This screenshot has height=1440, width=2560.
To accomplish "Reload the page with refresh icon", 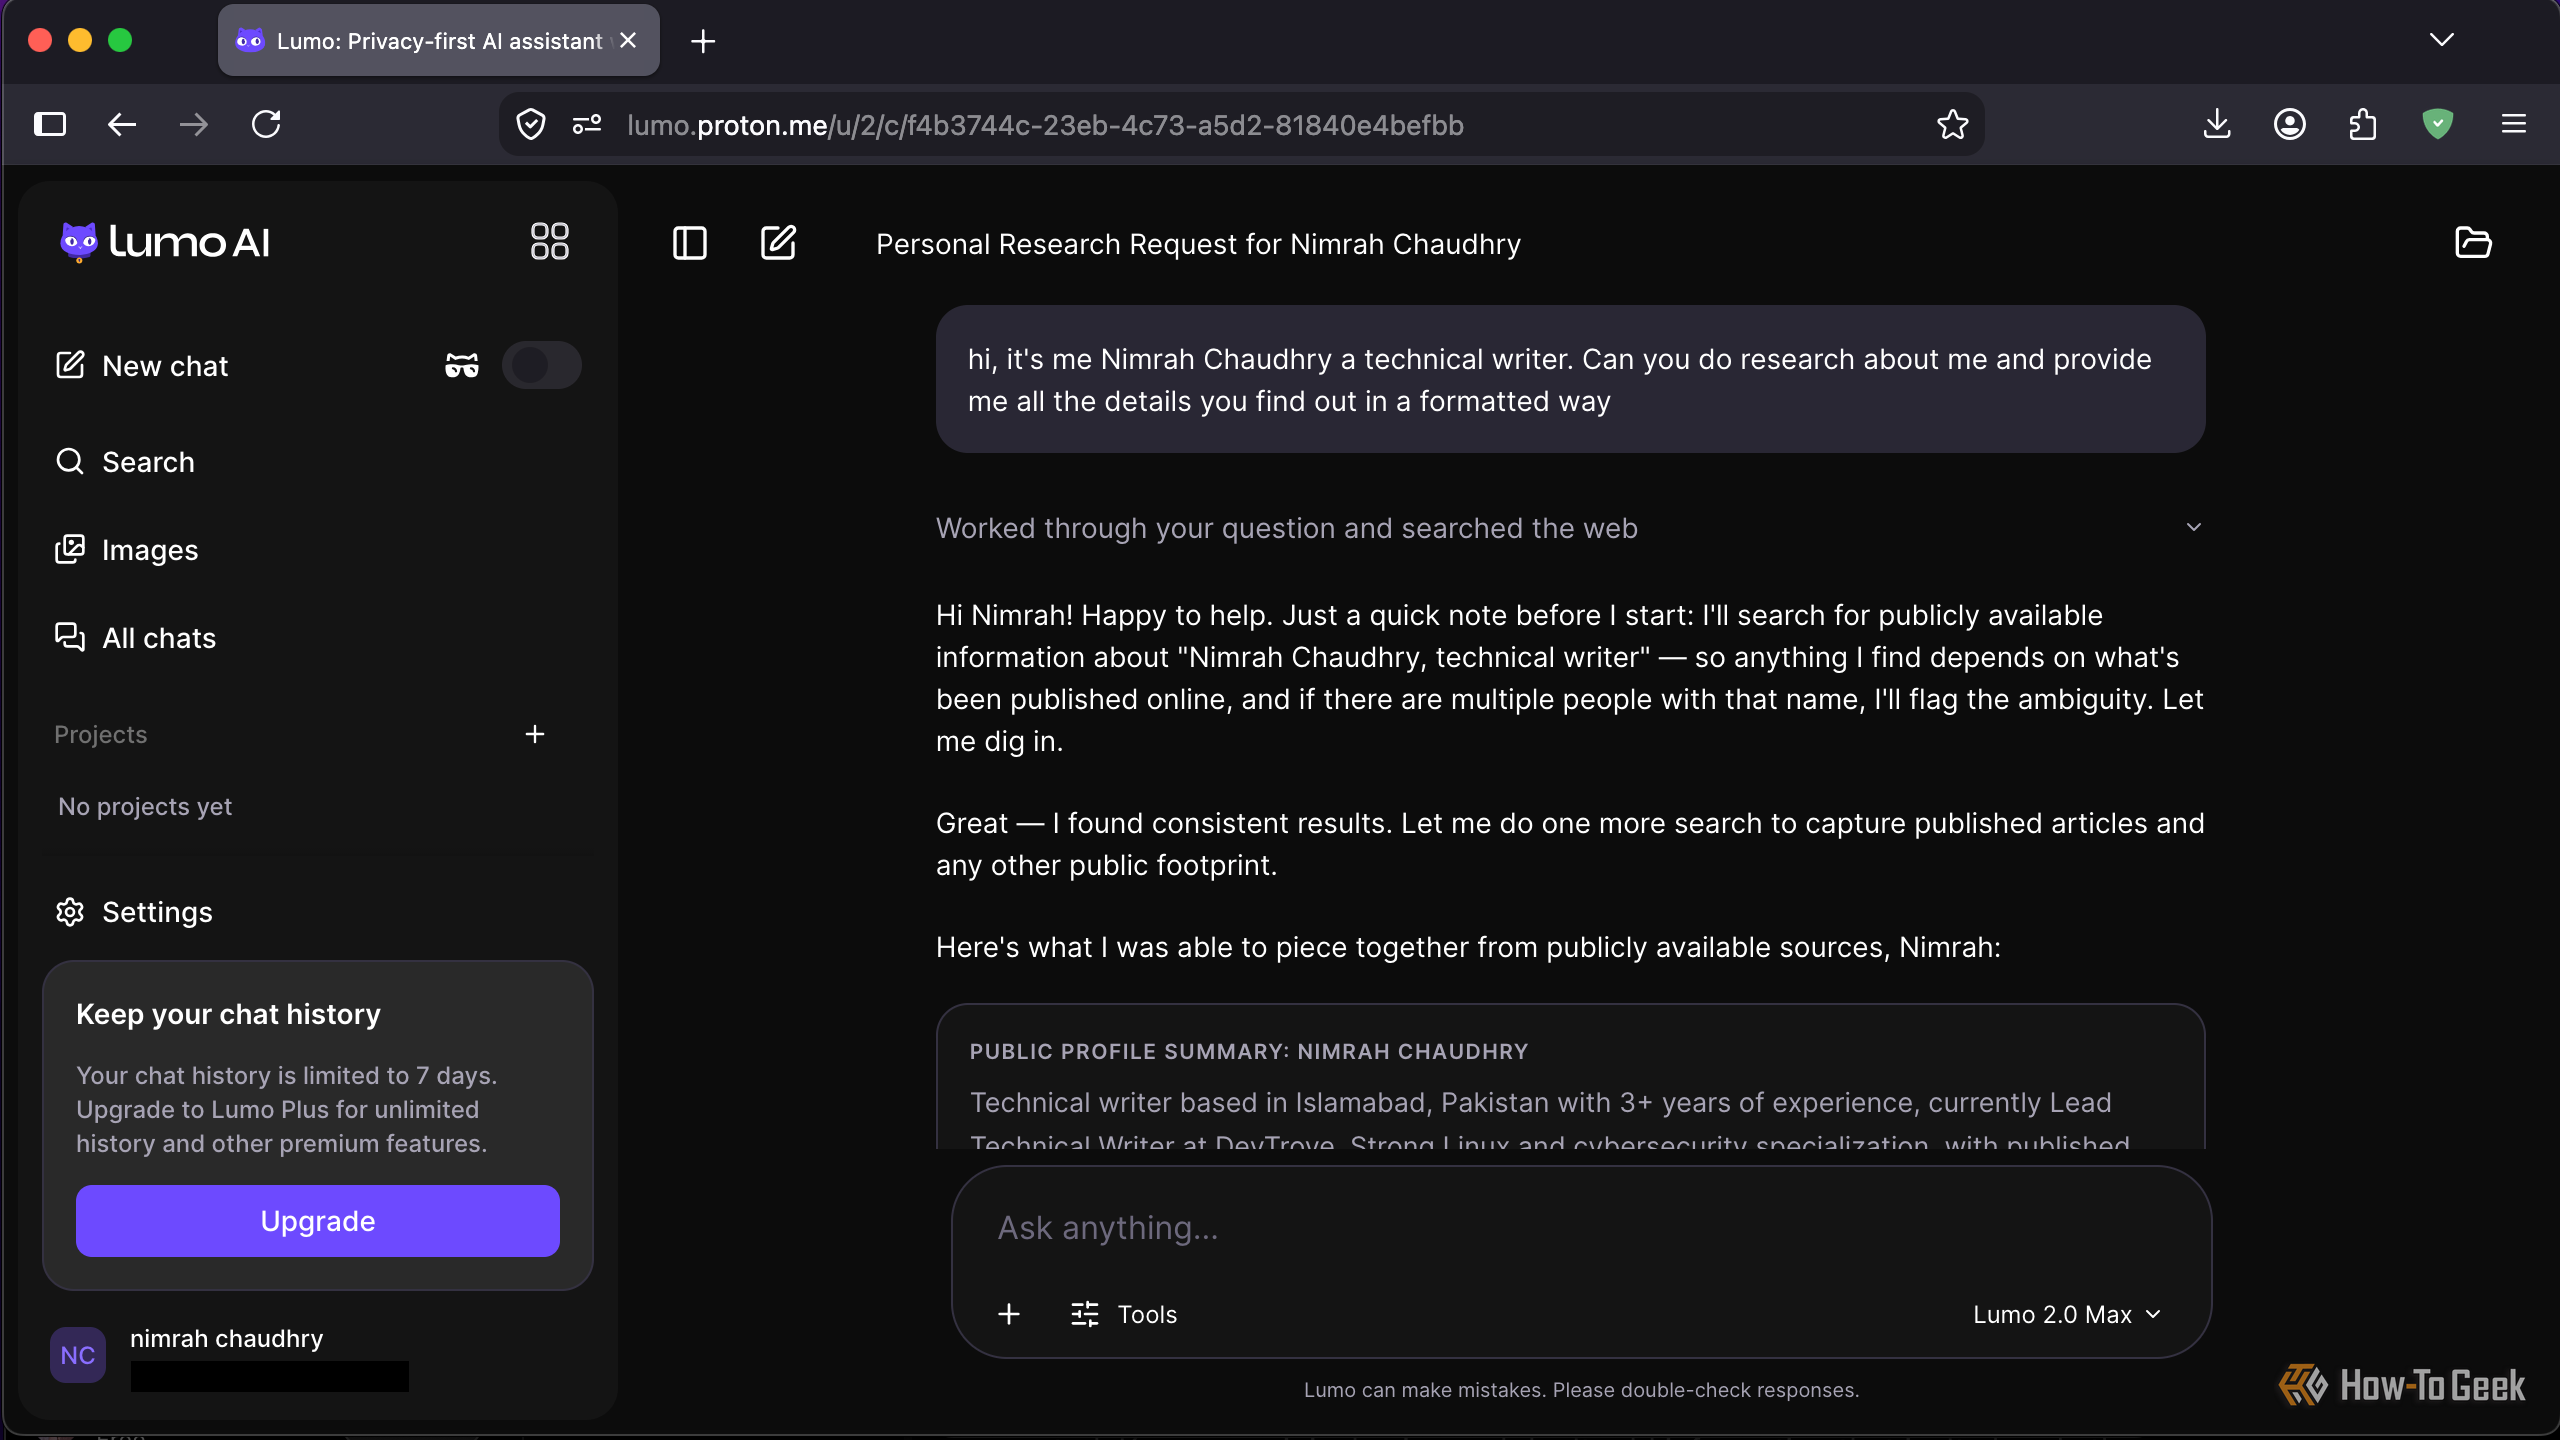I will pos(266,125).
